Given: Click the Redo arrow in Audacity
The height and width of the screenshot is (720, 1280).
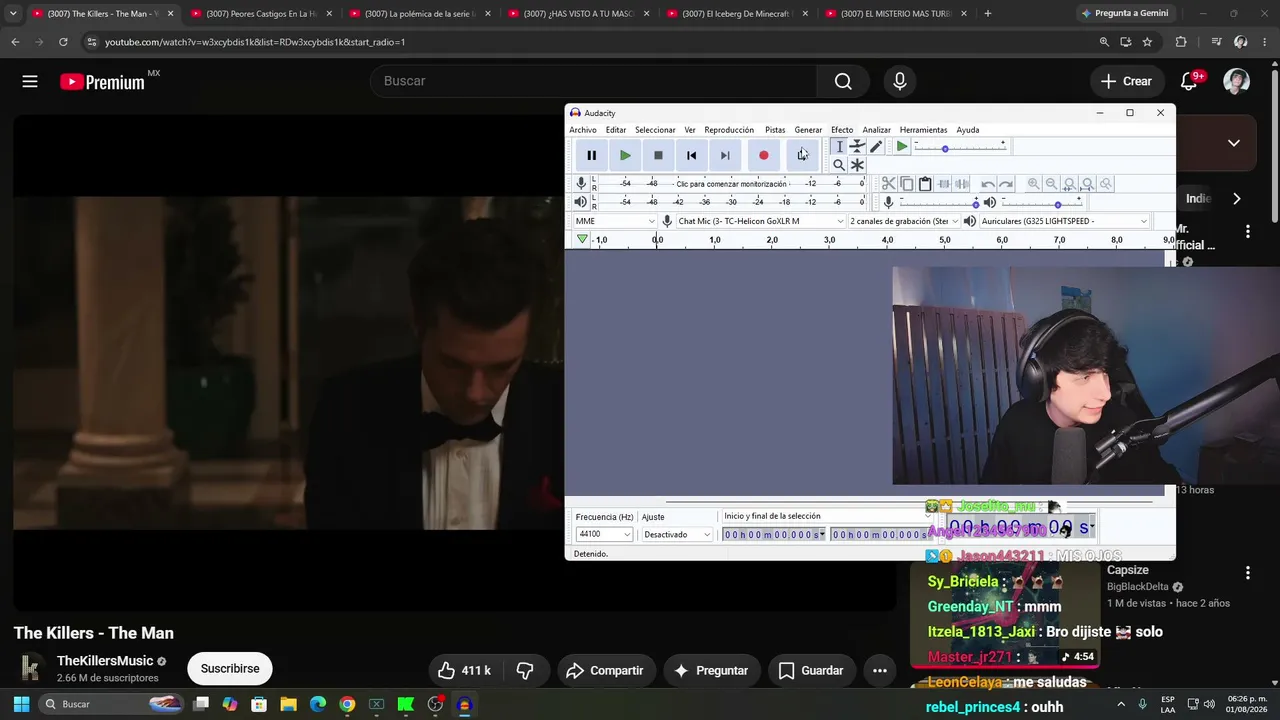Looking at the screenshot, I should pyautogui.click(x=1006, y=184).
